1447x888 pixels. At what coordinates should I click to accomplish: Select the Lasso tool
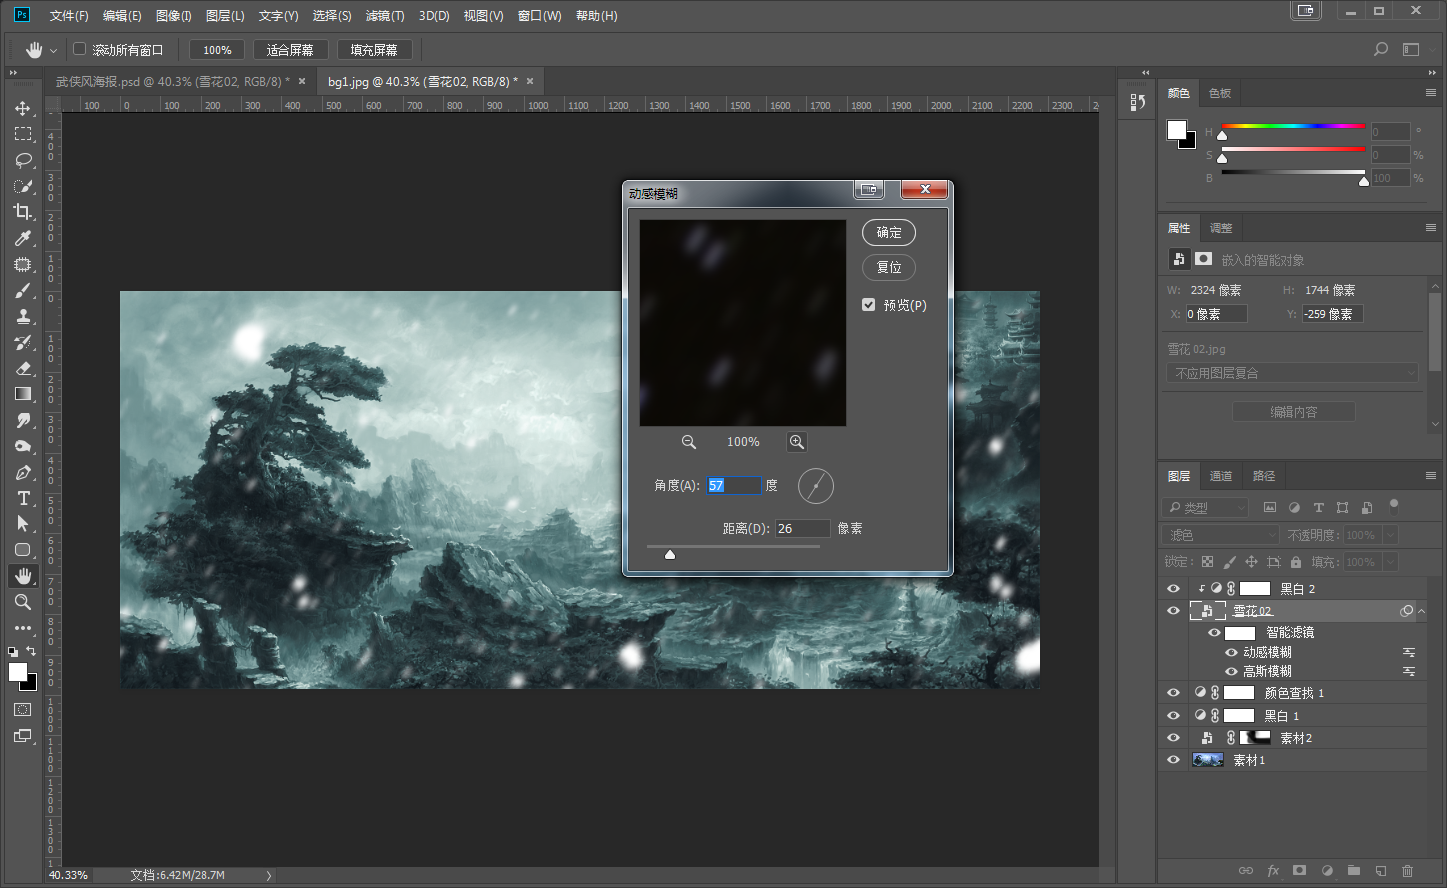(23, 160)
